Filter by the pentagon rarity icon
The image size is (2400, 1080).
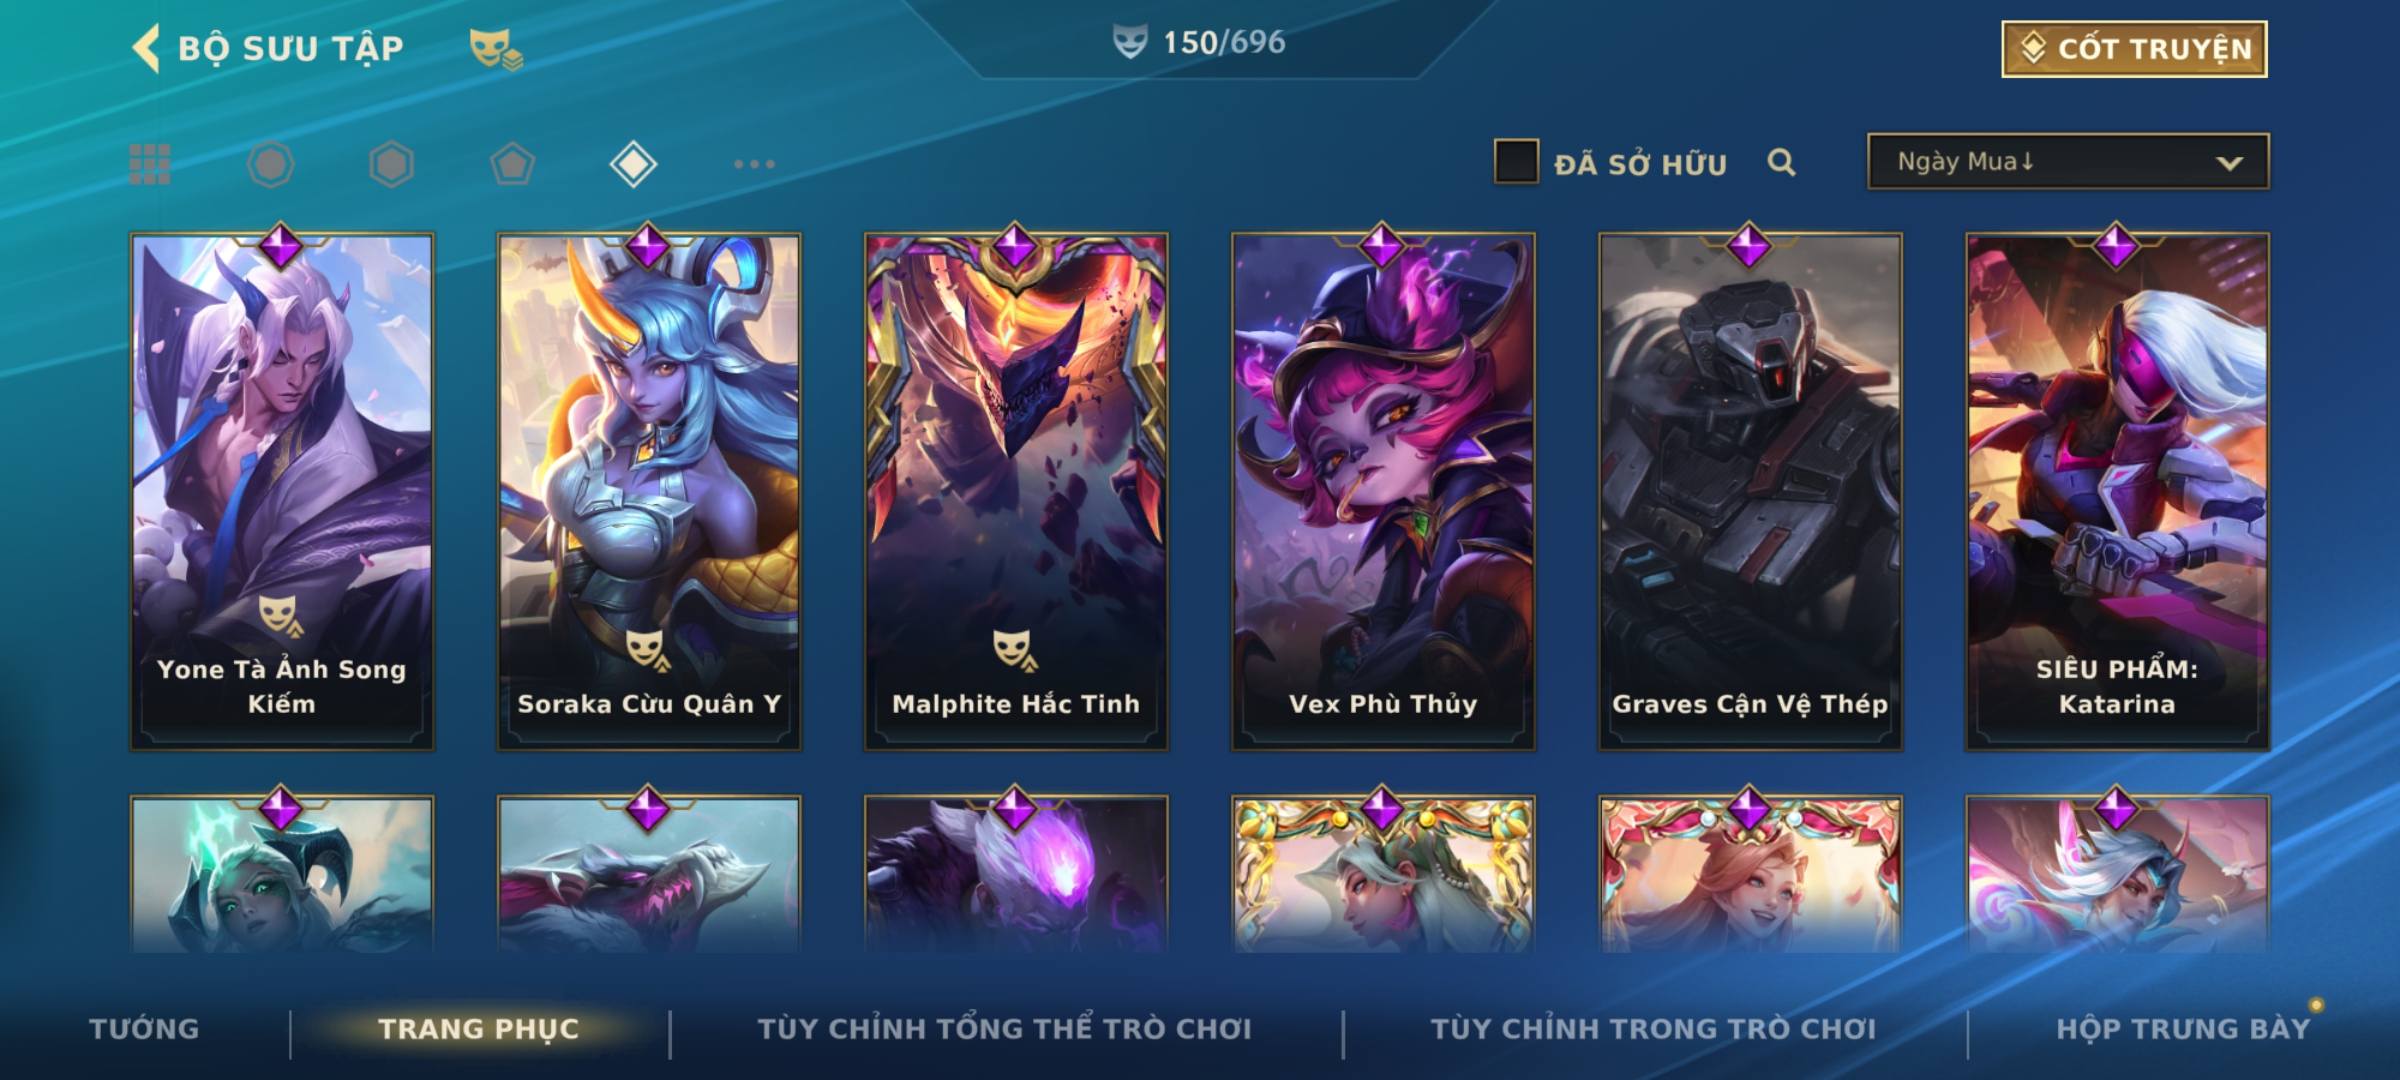point(512,164)
